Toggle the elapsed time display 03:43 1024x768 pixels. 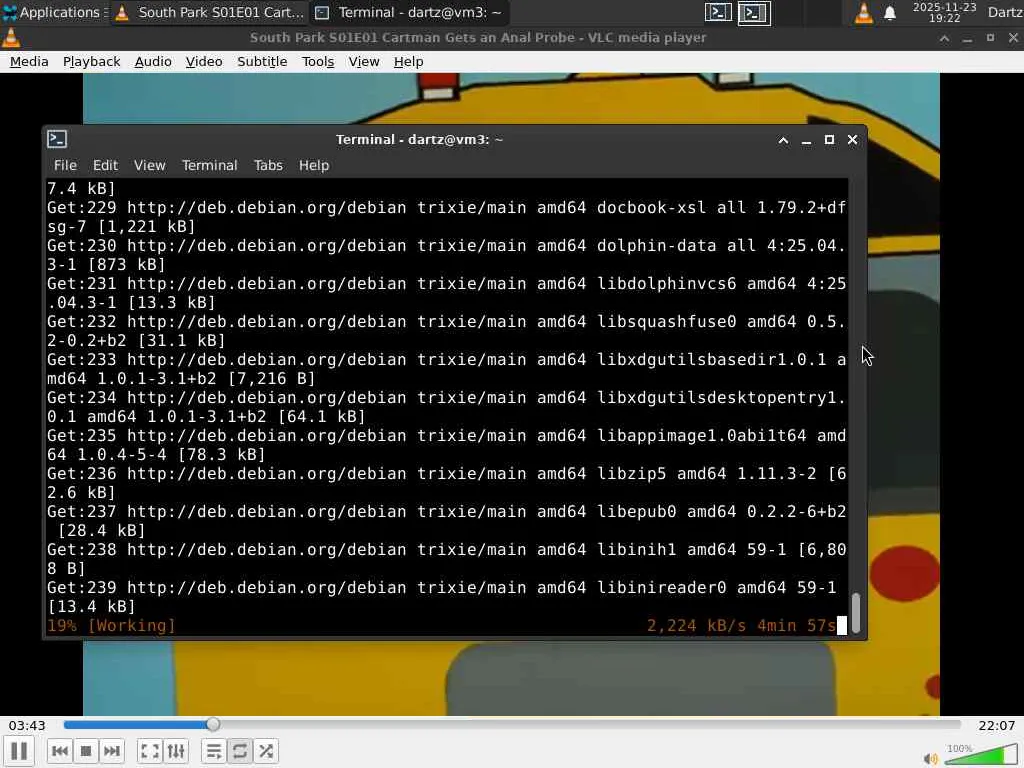pyautogui.click(x=27, y=726)
